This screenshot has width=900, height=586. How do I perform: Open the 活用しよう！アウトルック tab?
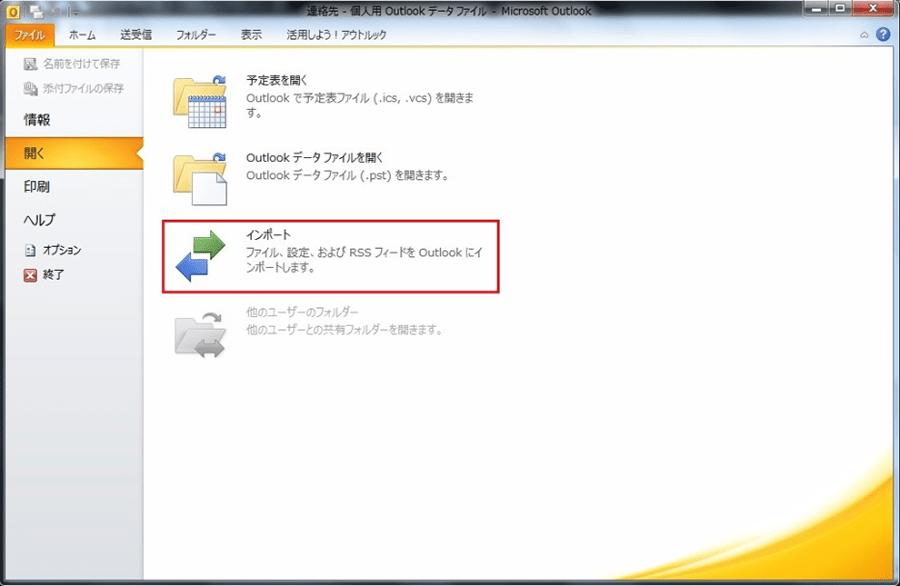(336, 35)
